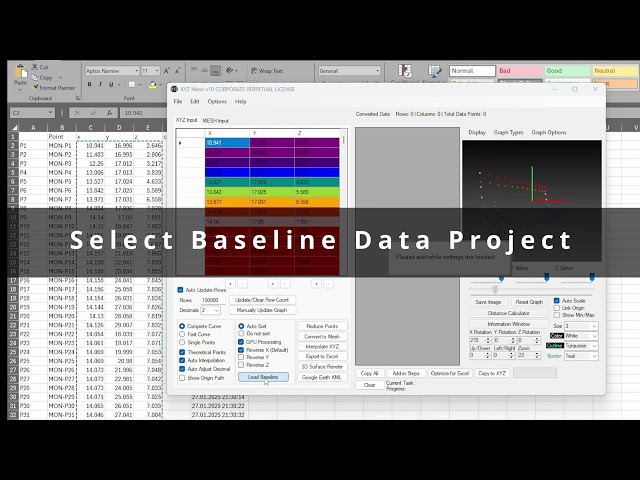
Task: Decrease font size with the small A icon
Action: point(177,71)
